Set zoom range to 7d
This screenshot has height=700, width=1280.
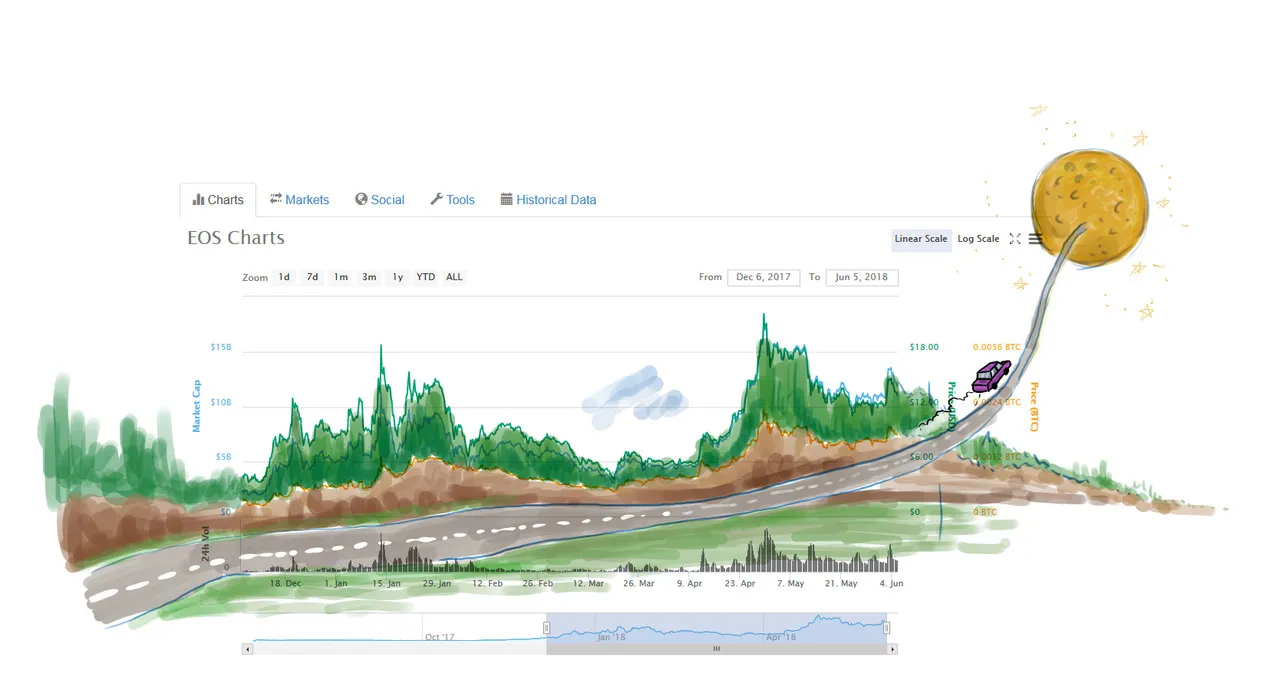pyautogui.click(x=312, y=277)
